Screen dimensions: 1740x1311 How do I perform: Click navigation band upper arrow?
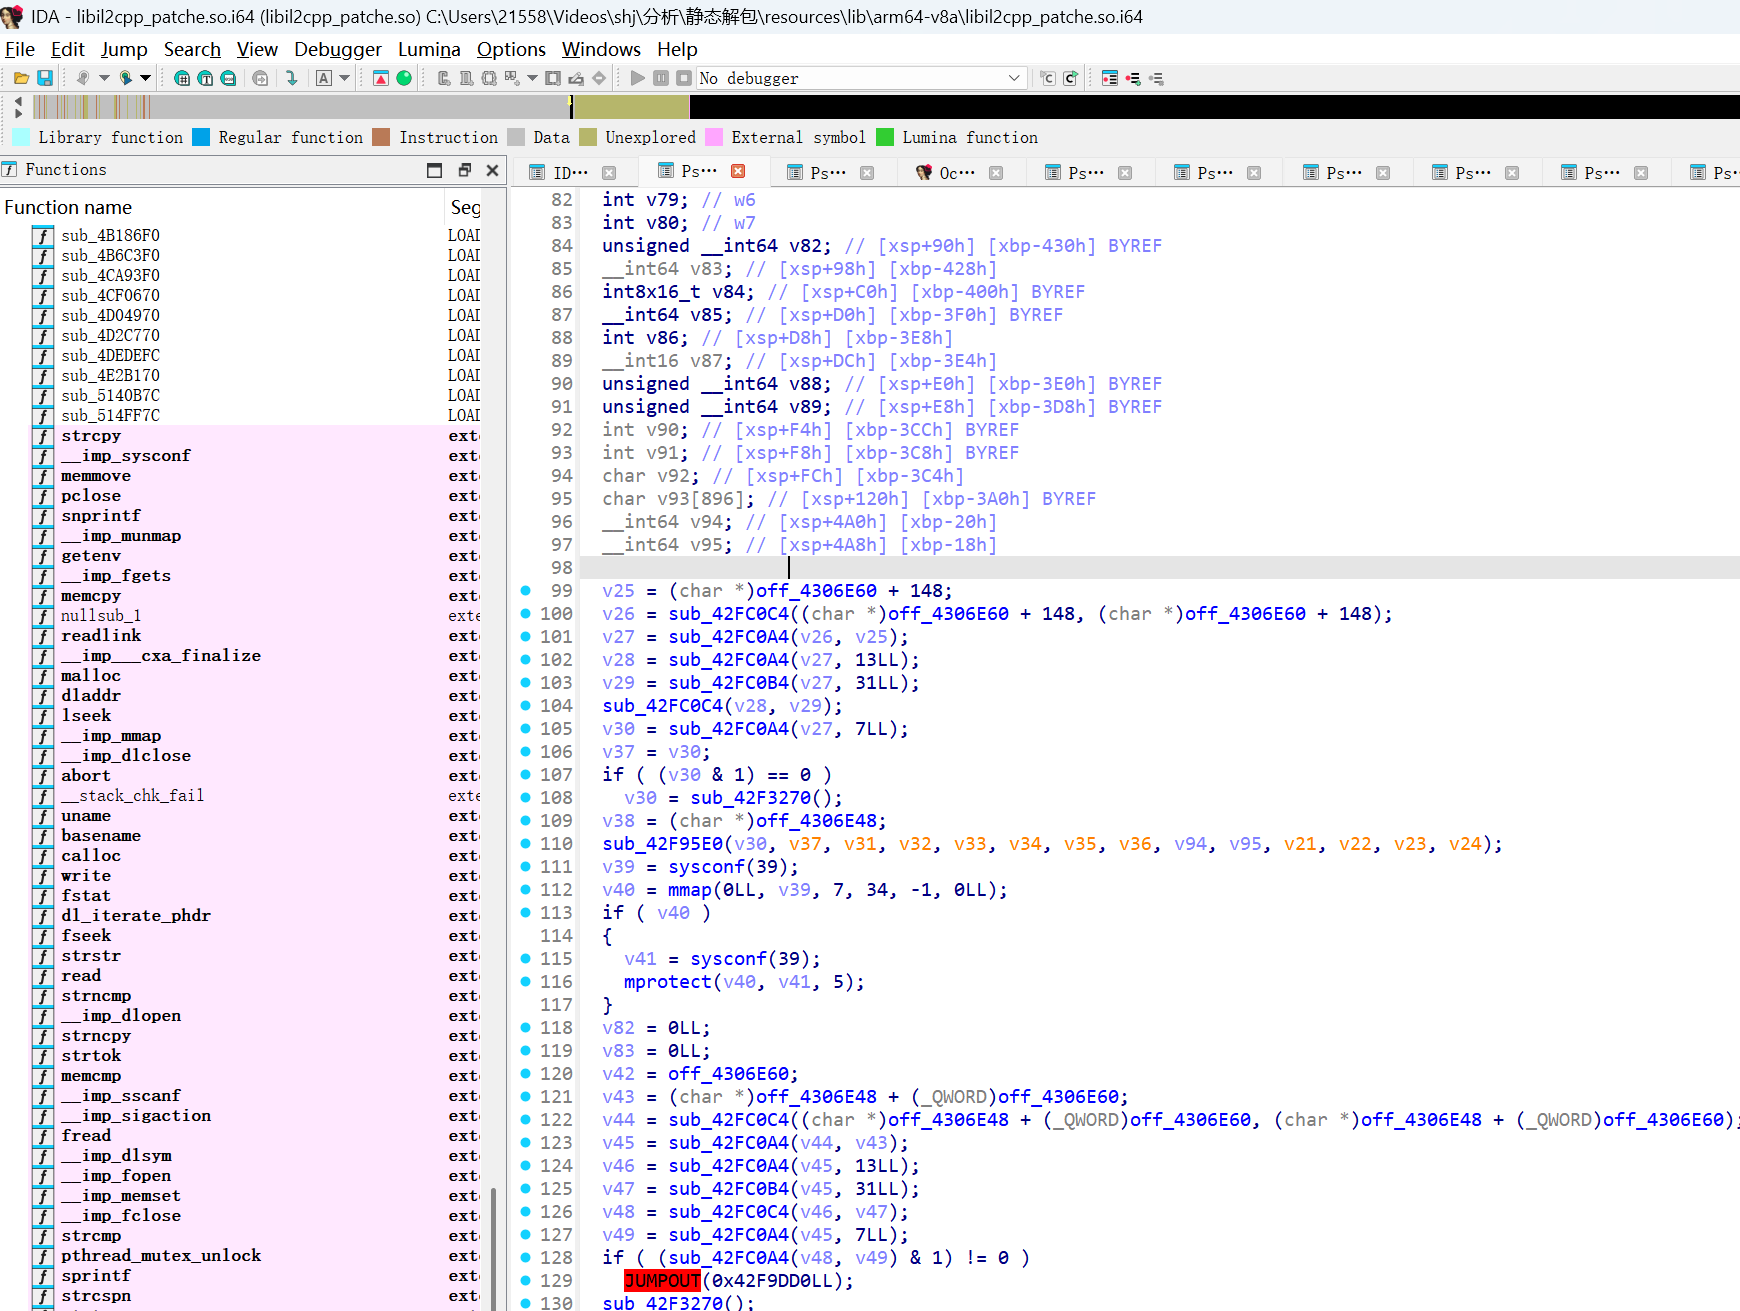point(19,101)
